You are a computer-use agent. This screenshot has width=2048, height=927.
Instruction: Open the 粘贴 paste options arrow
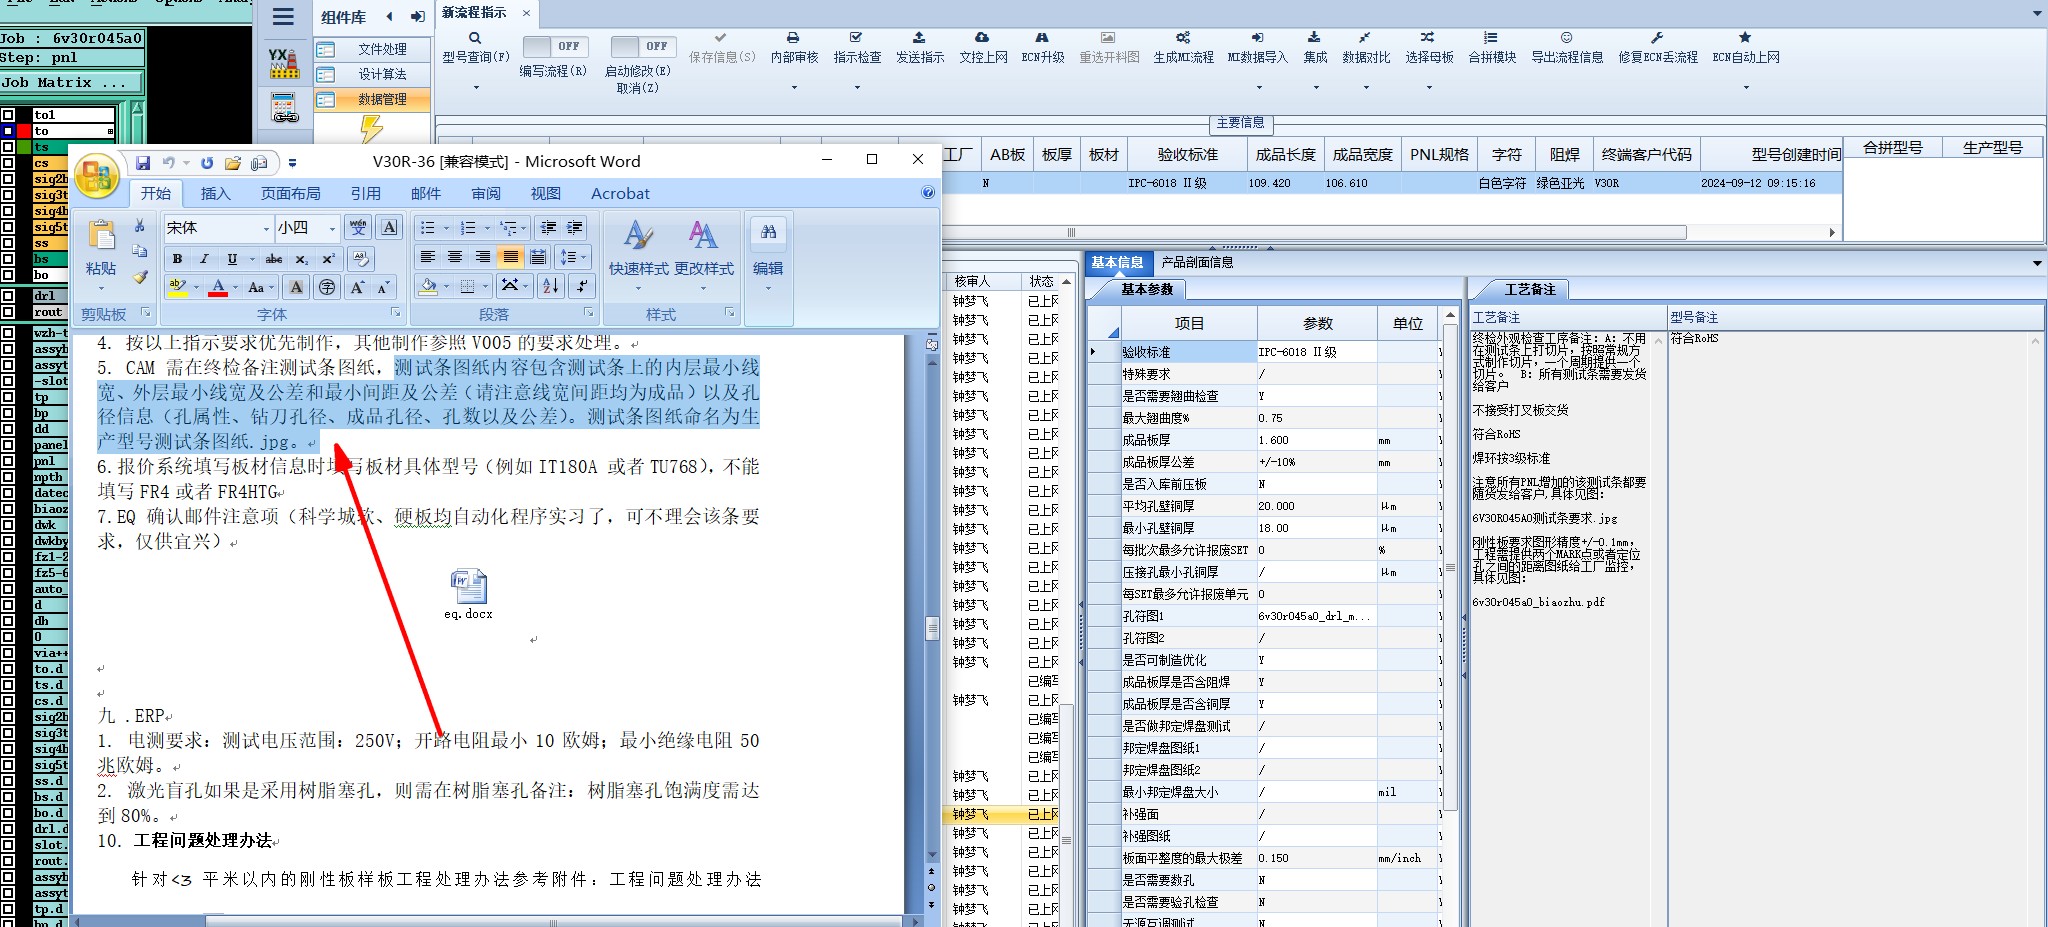tap(101, 288)
